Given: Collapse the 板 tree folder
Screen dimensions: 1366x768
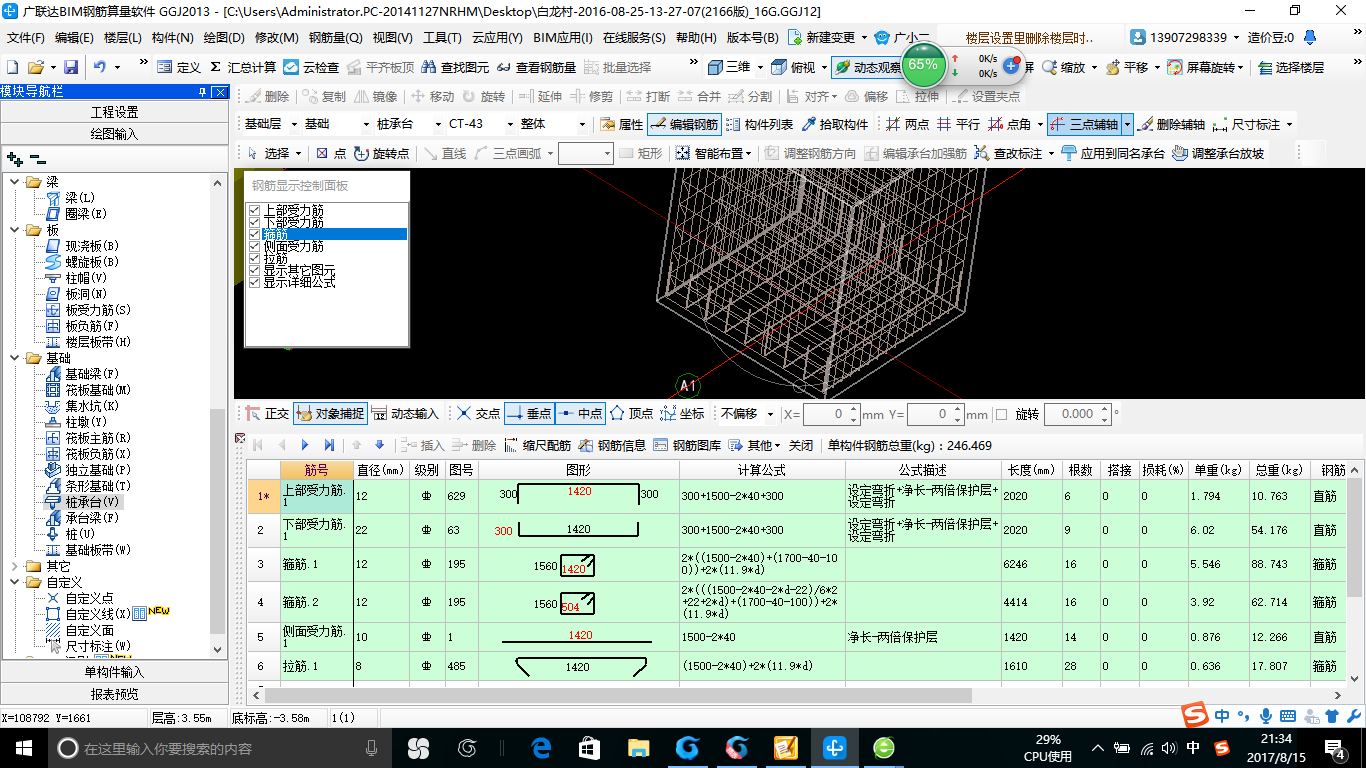Looking at the screenshot, I should (15, 230).
